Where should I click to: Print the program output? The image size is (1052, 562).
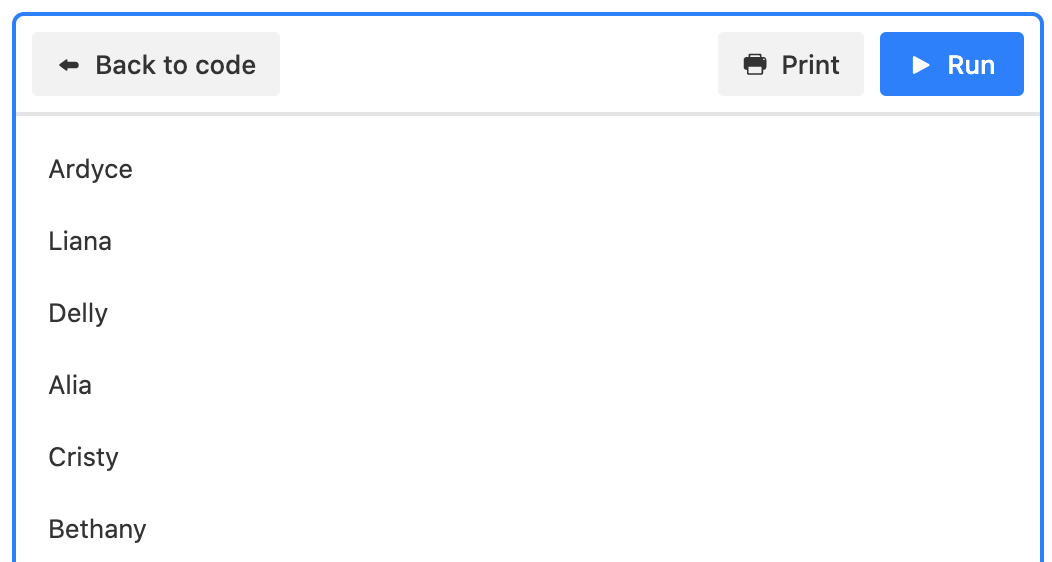click(x=790, y=64)
